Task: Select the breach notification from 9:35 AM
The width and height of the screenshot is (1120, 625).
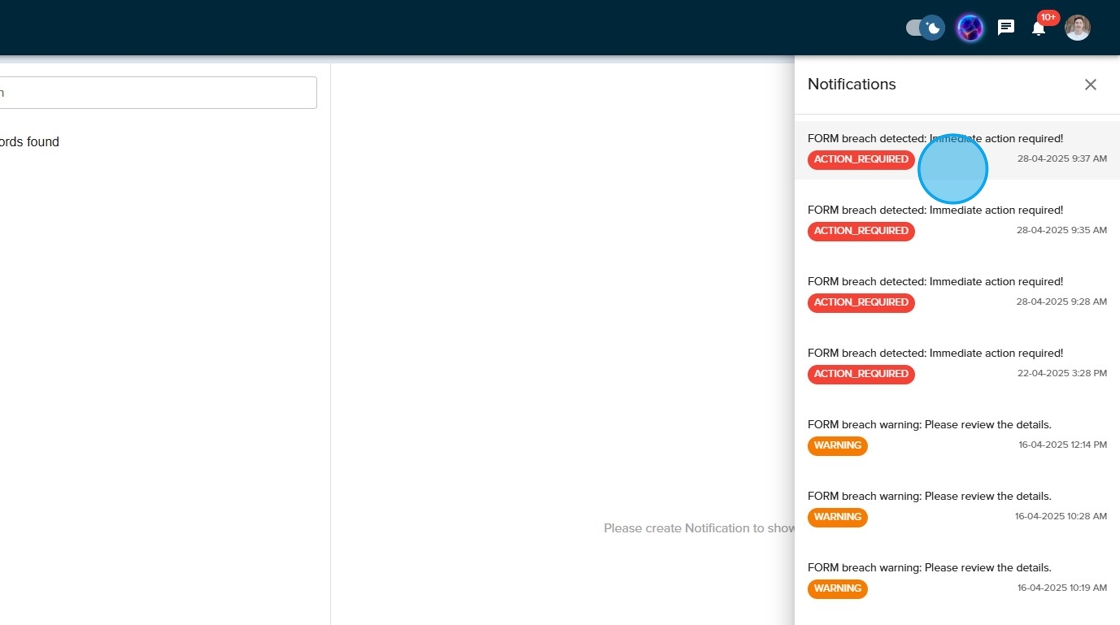Action: [935, 211]
